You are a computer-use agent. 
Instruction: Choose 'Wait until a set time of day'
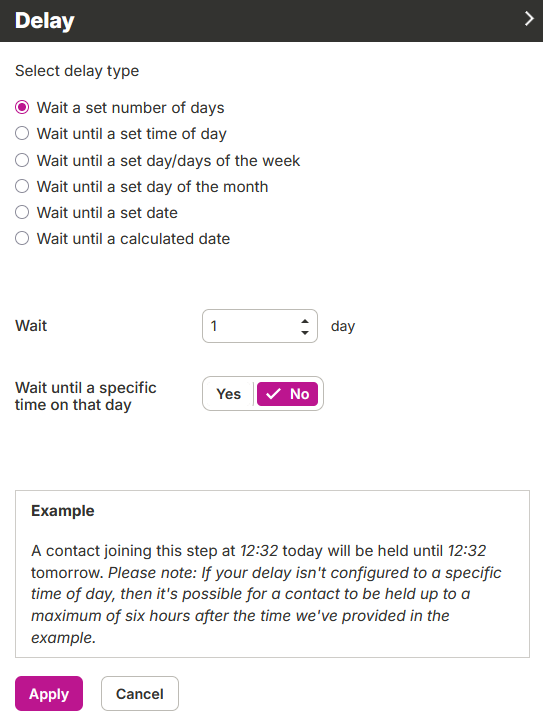(x=22, y=134)
